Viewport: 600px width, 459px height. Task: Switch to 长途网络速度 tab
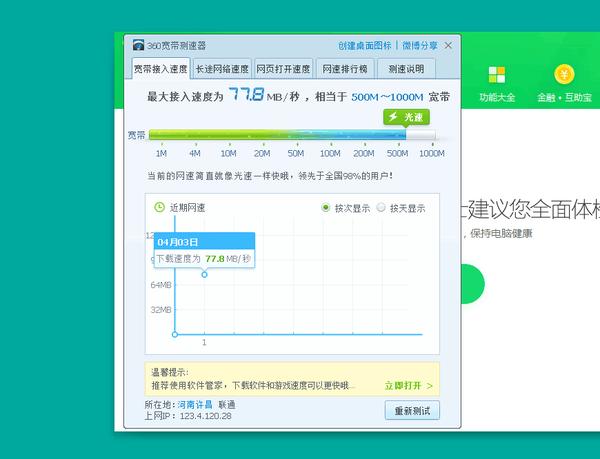[222, 69]
